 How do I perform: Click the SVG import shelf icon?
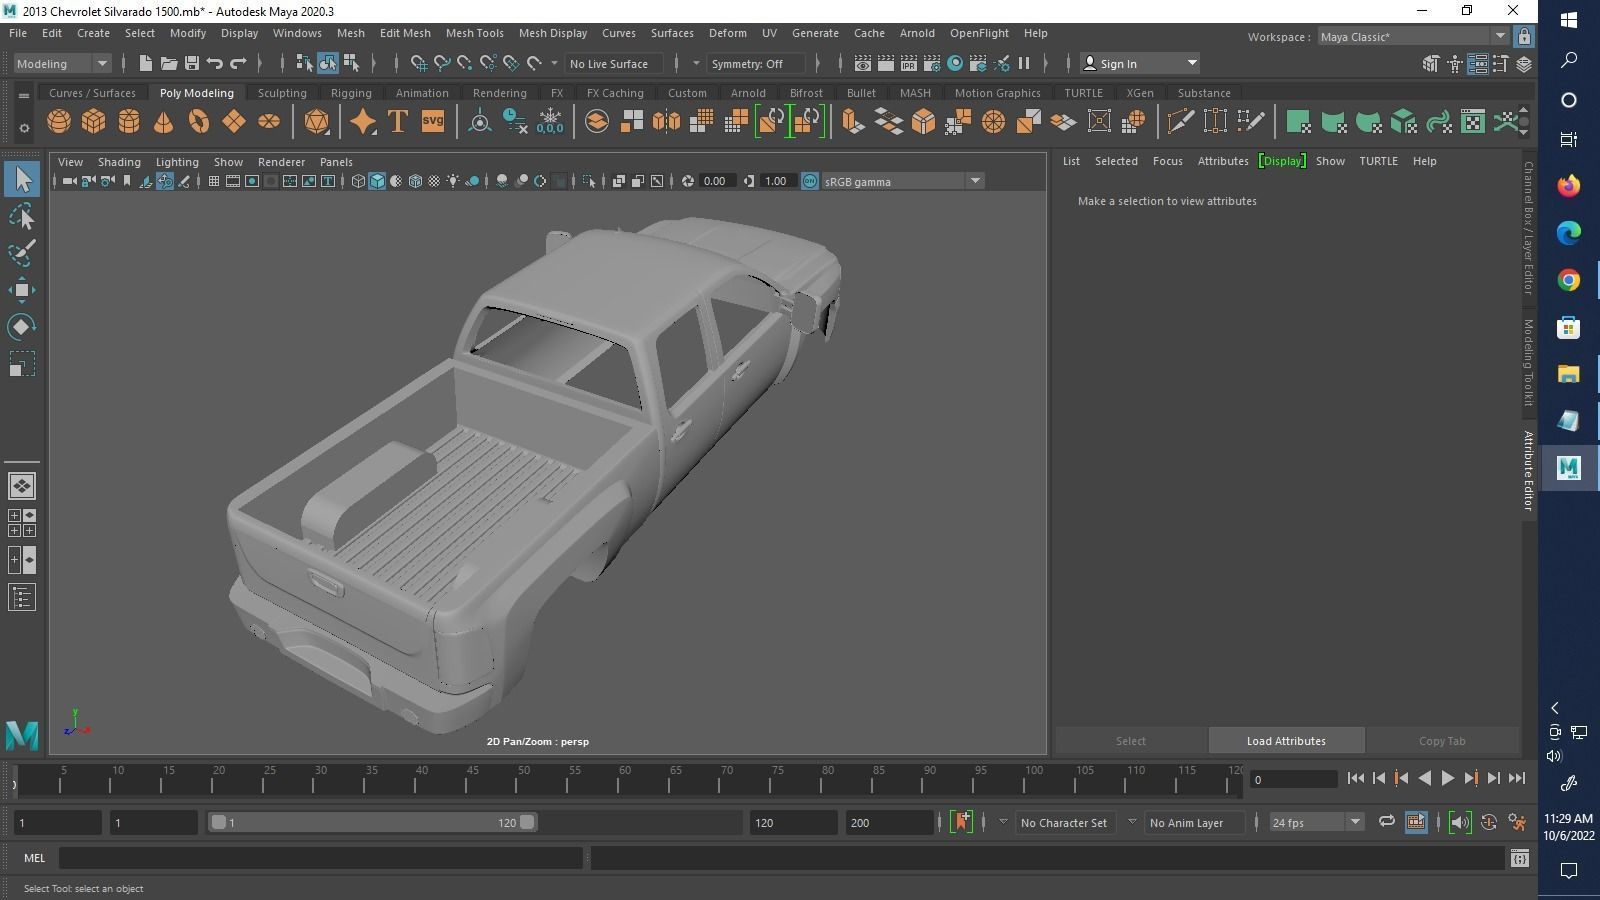coord(432,122)
